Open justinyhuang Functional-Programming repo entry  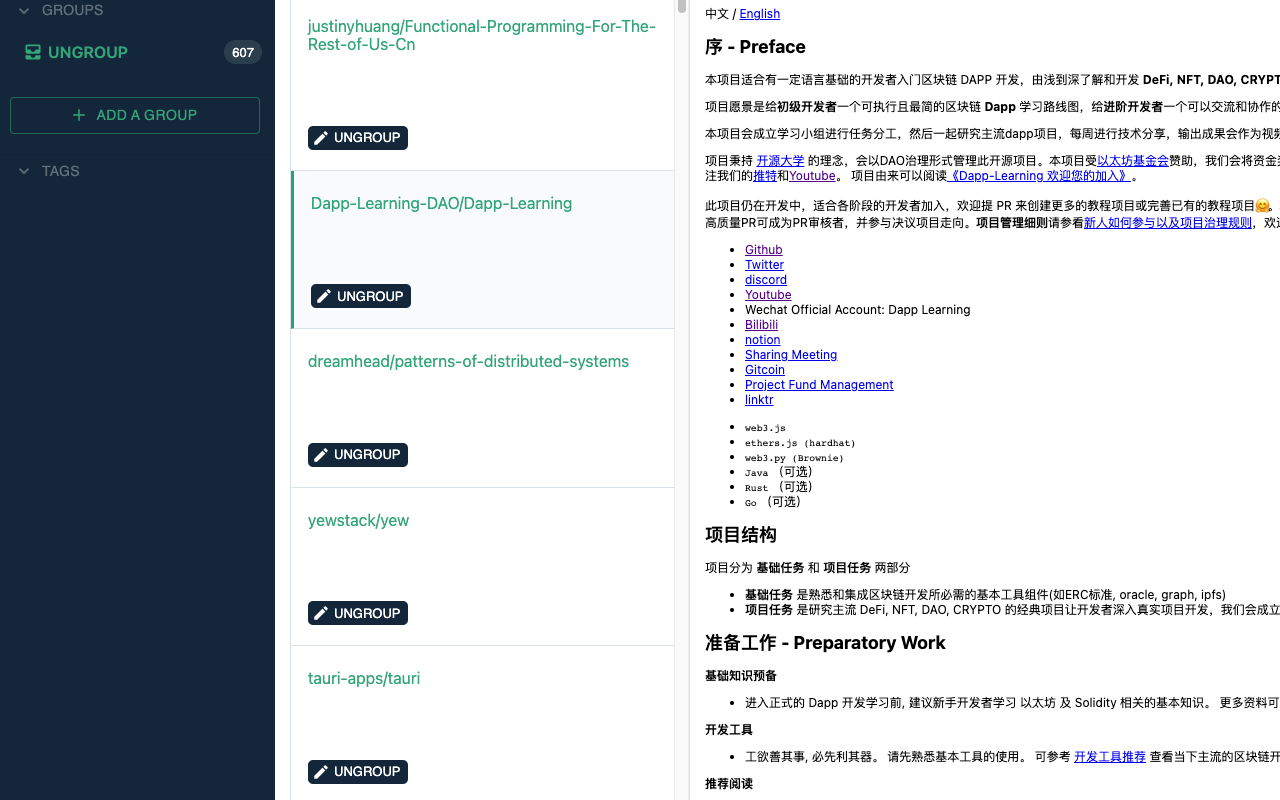482,35
